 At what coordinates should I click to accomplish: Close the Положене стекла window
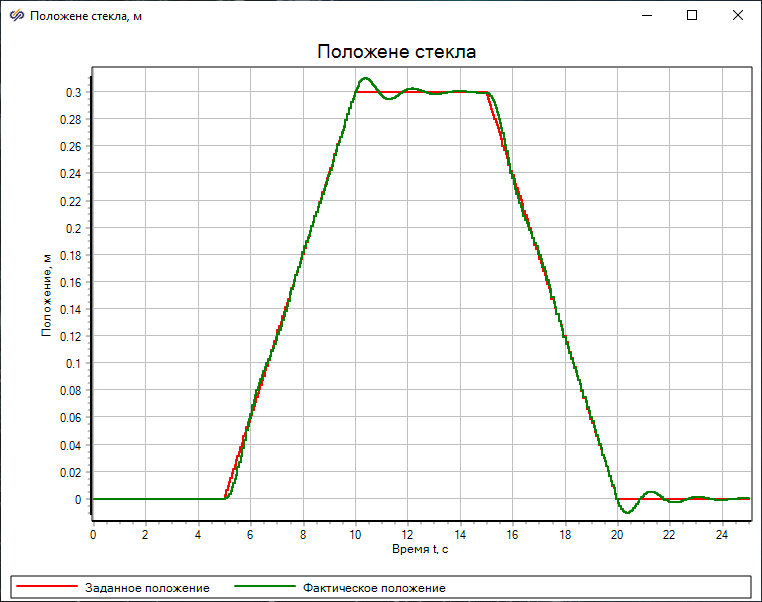738,16
